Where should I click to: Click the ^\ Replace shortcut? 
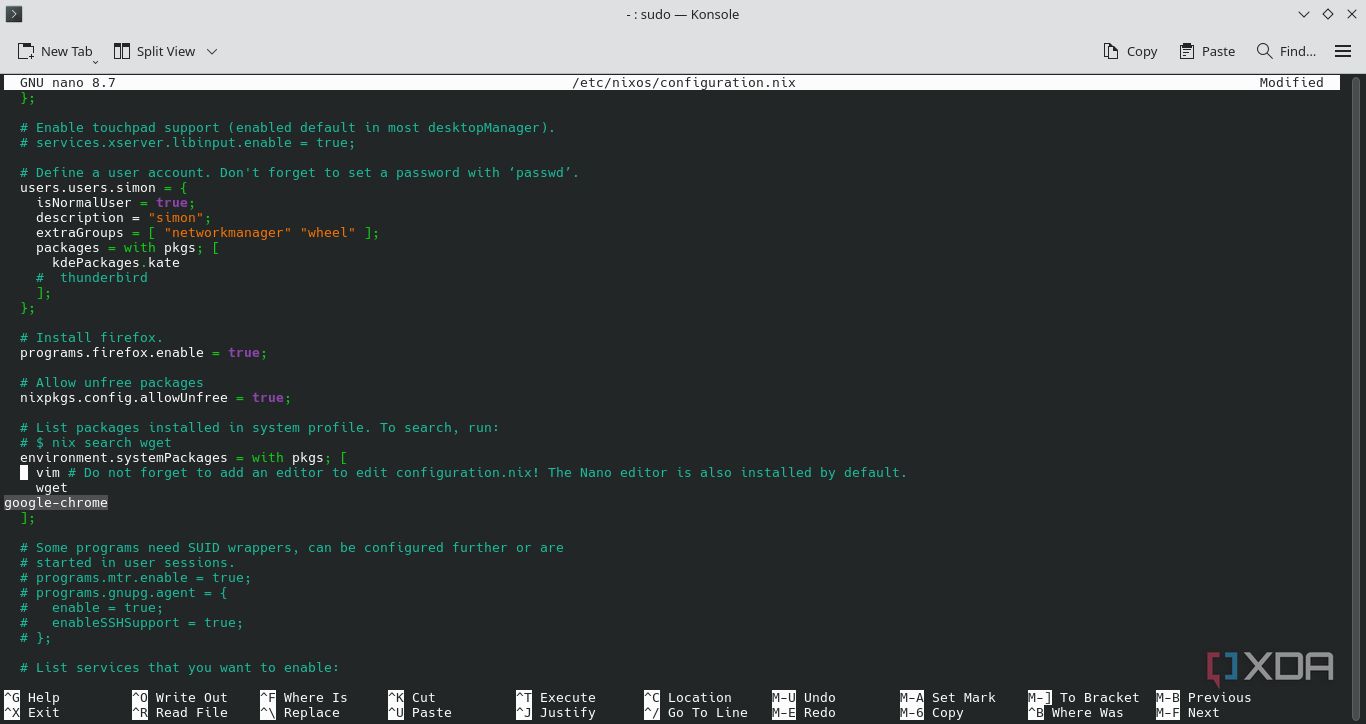pos(300,712)
